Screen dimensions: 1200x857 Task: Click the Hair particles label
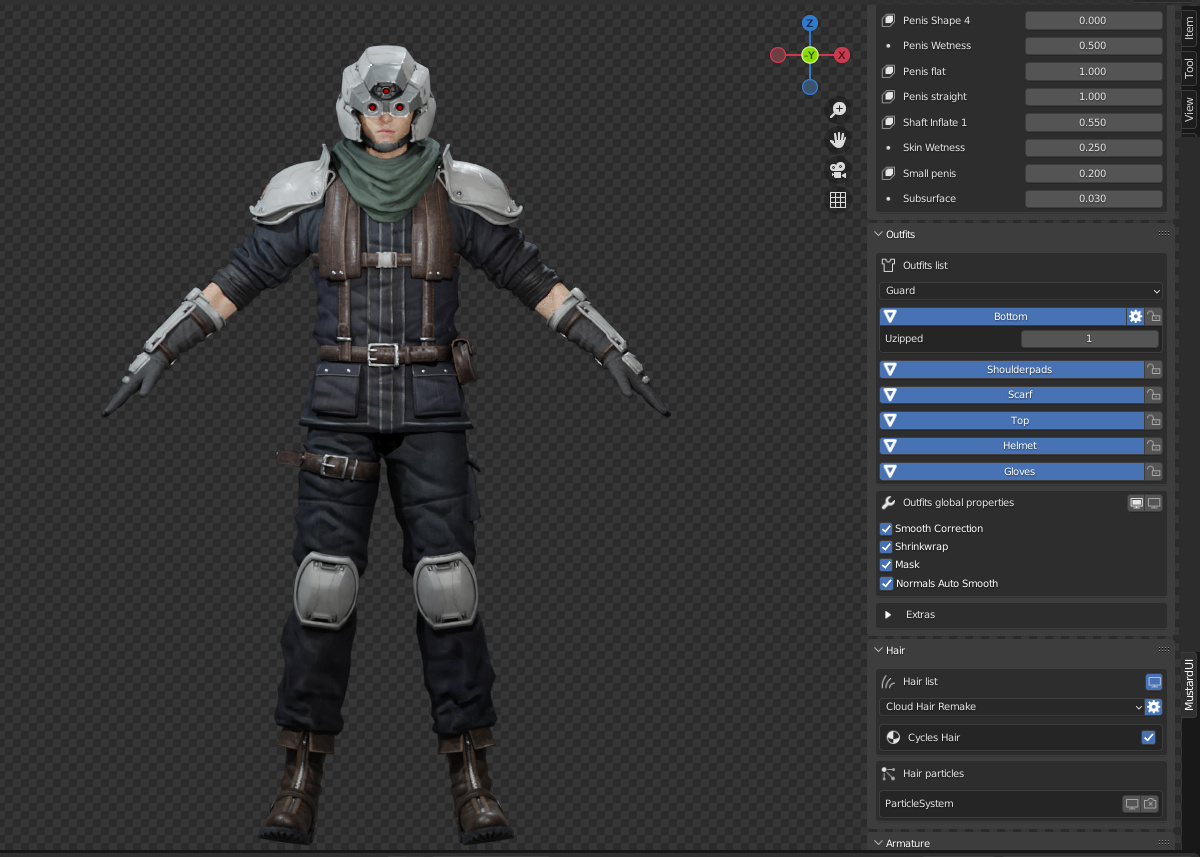click(933, 774)
